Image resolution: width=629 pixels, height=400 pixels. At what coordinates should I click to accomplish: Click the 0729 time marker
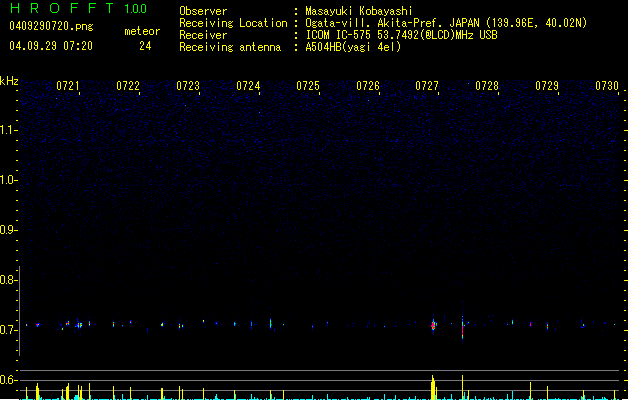click(547, 86)
